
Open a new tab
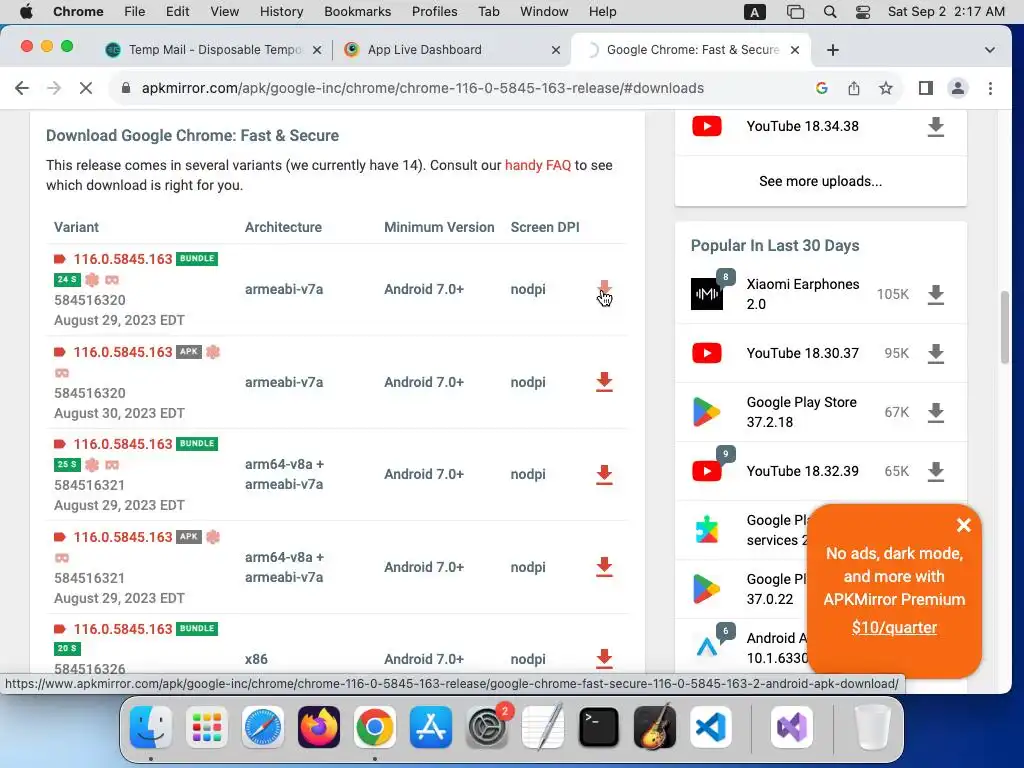pyautogui.click(x=833, y=50)
